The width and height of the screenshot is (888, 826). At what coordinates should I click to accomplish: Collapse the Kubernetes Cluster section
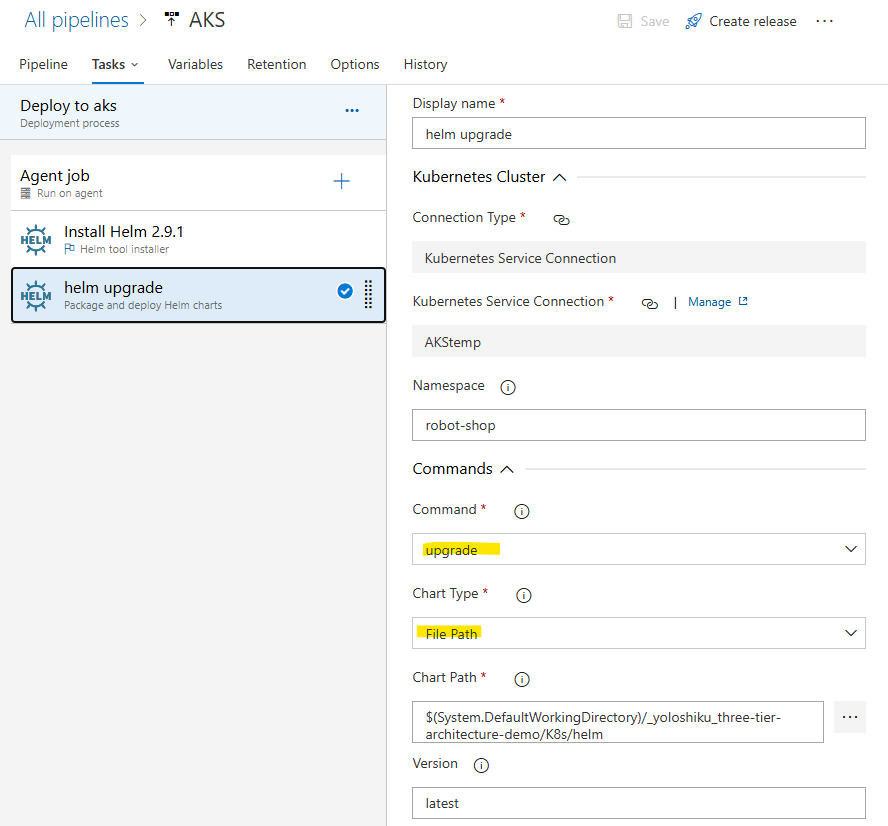pos(560,177)
